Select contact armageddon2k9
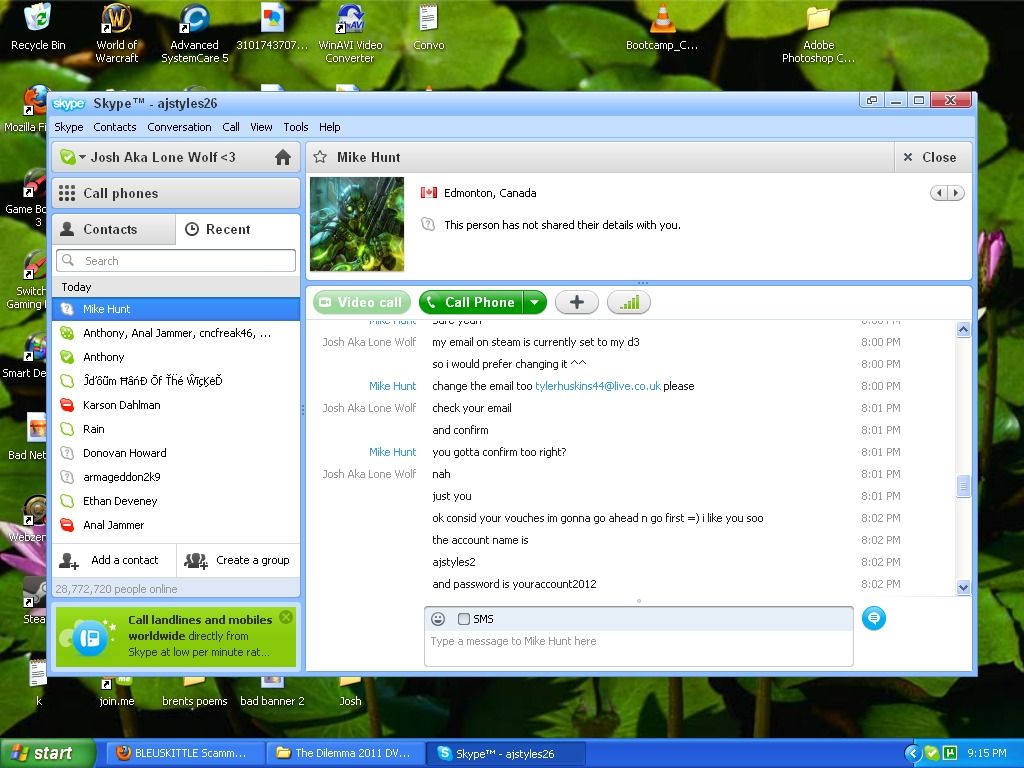1024x768 pixels. tap(176, 477)
